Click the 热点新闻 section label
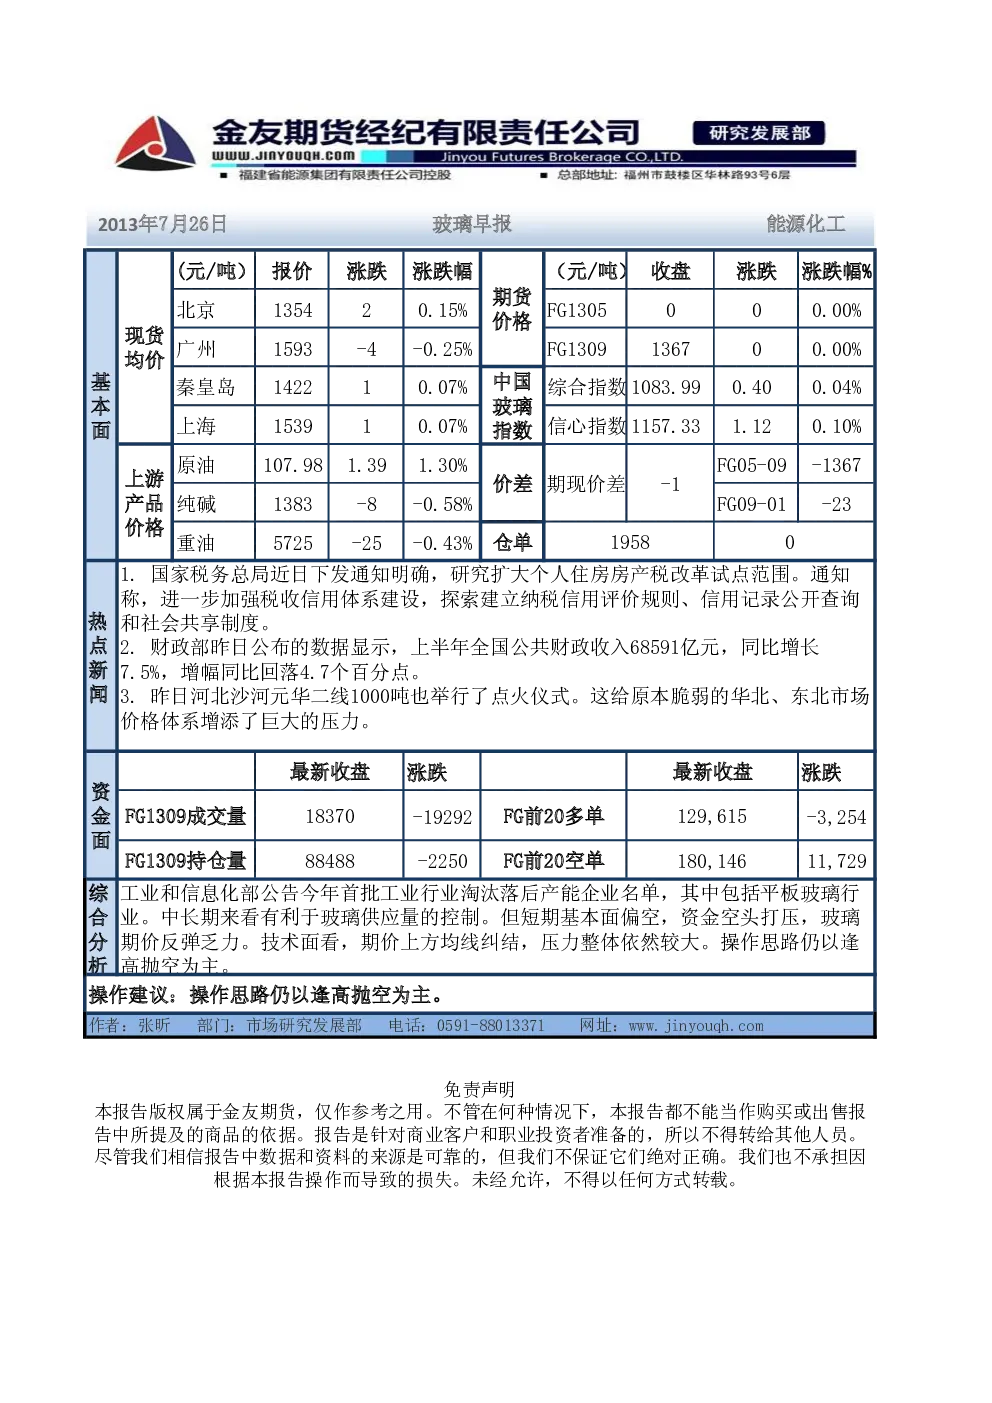 click(x=99, y=658)
